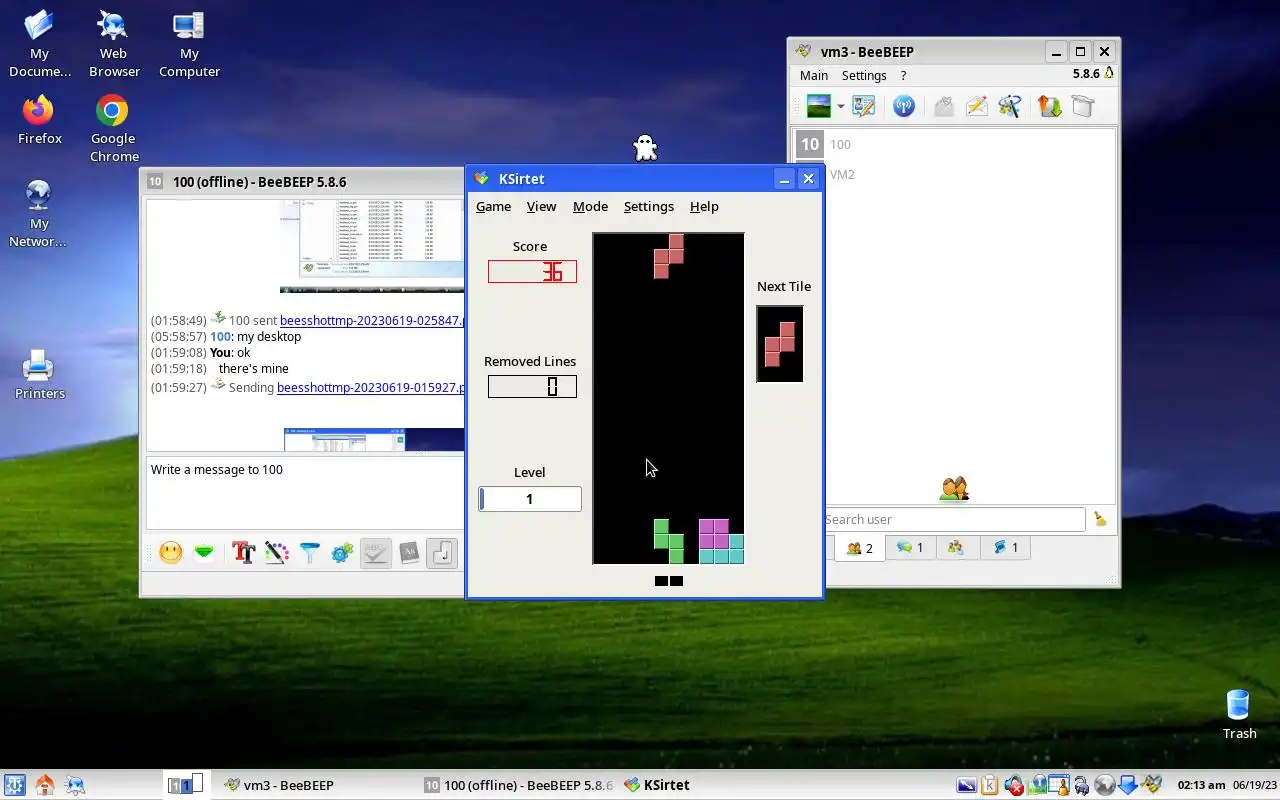Open the file transfer up-down arrows icon
This screenshot has width=1280, height=800.
tap(1049, 106)
